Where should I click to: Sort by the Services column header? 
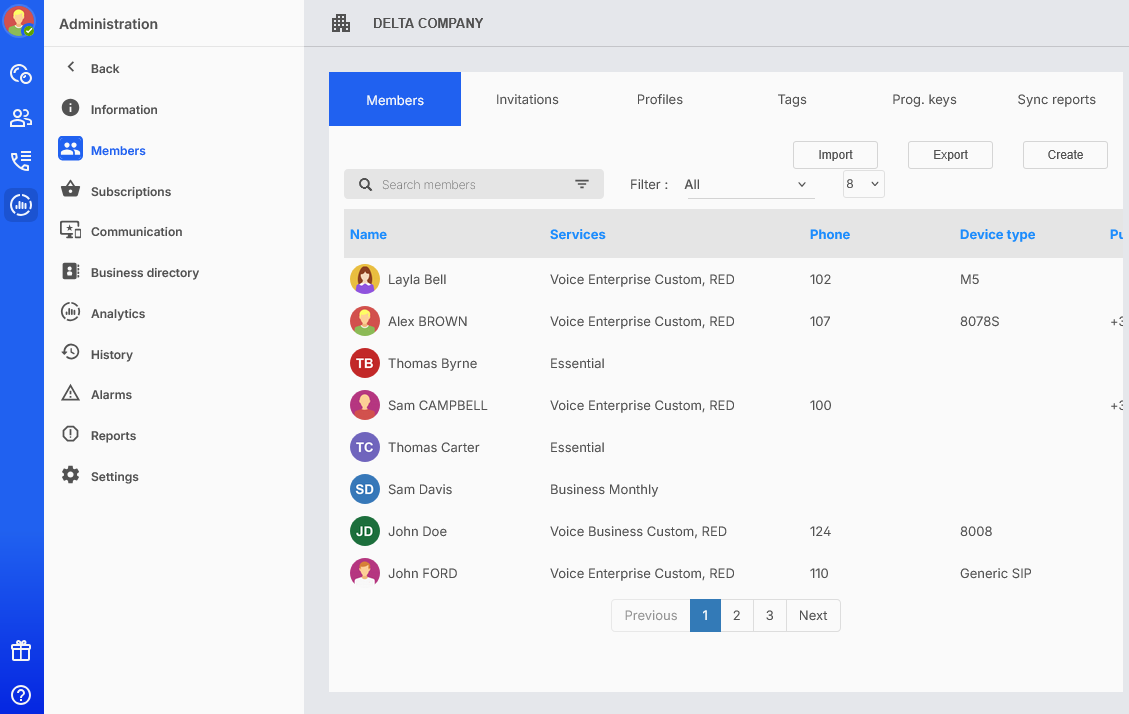(x=577, y=234)
